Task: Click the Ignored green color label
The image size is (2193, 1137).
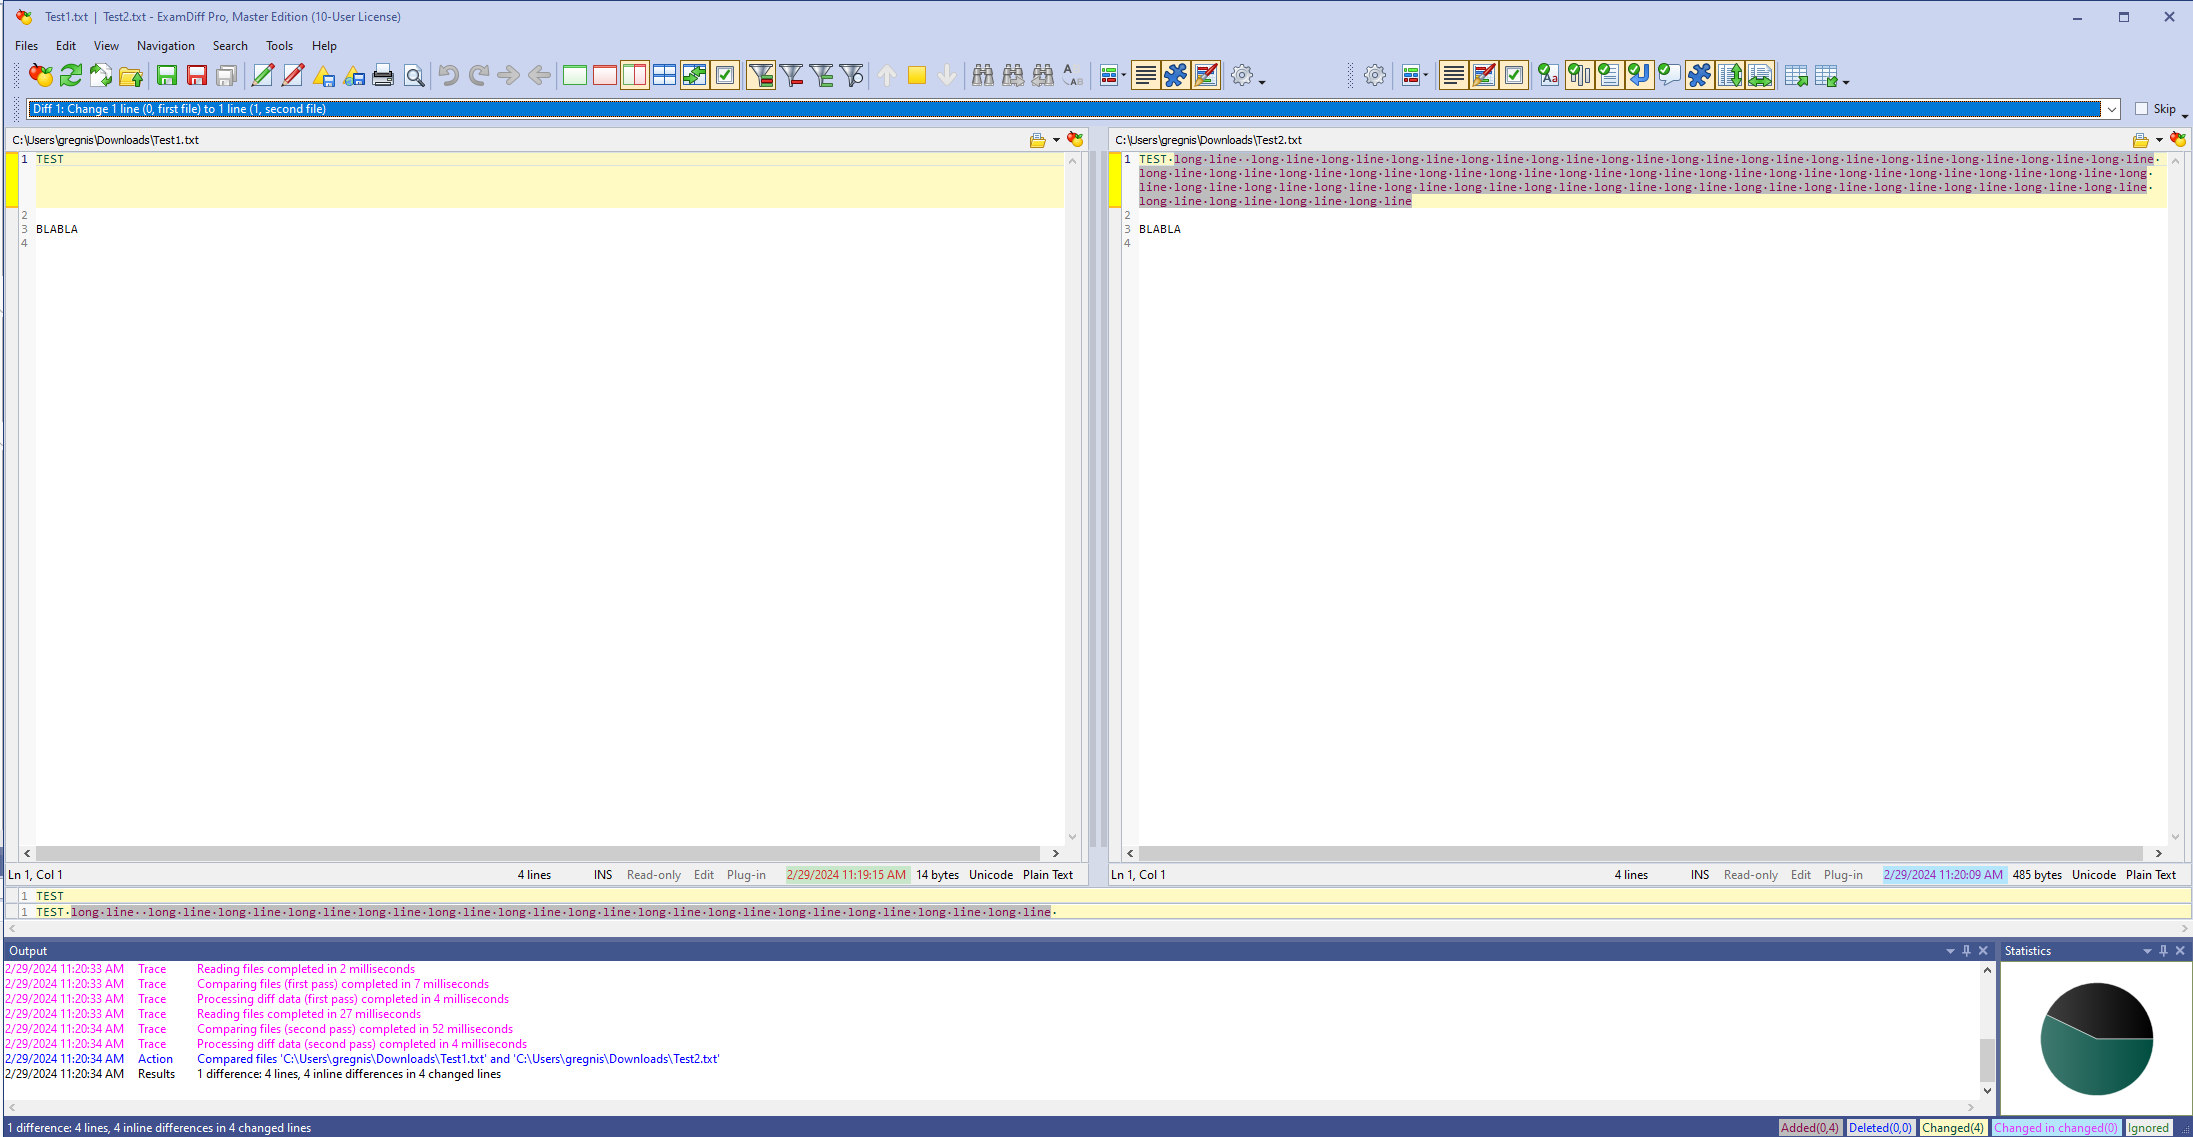Action: coord(2148,1128)
